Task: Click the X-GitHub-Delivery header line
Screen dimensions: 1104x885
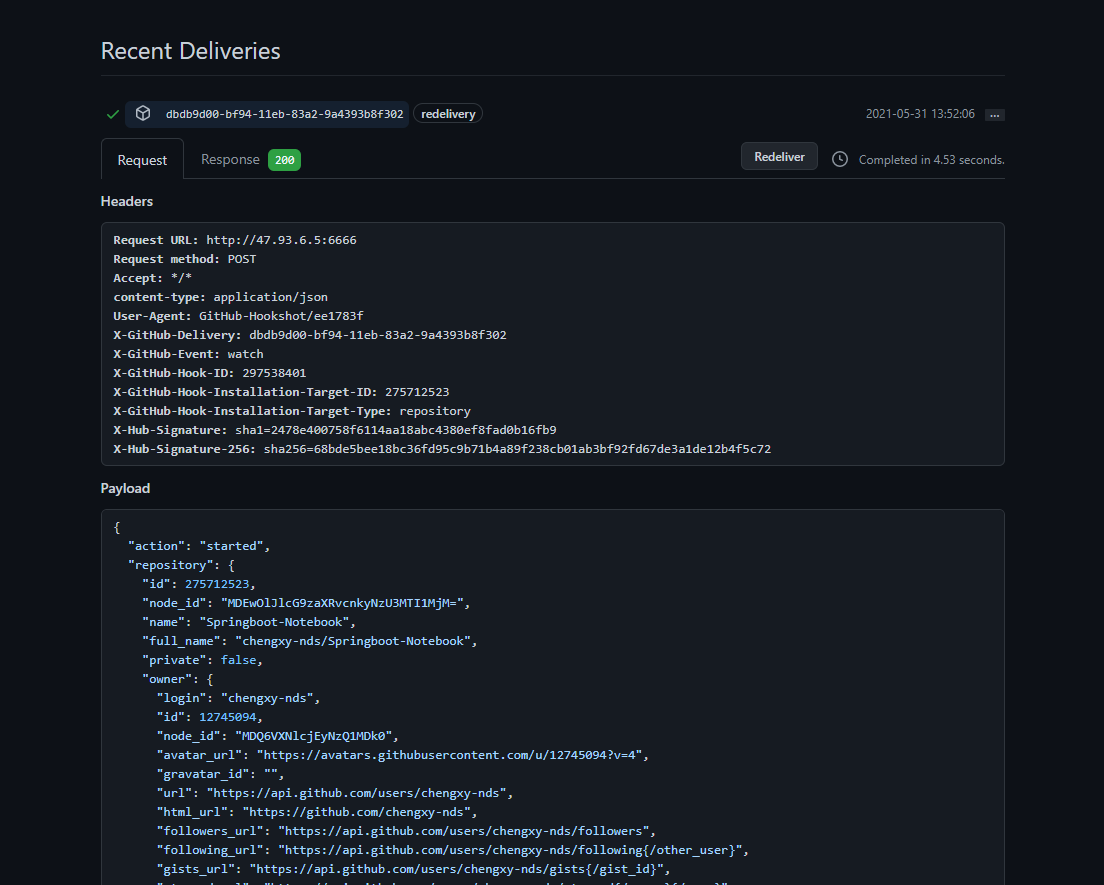Action: 310,335
